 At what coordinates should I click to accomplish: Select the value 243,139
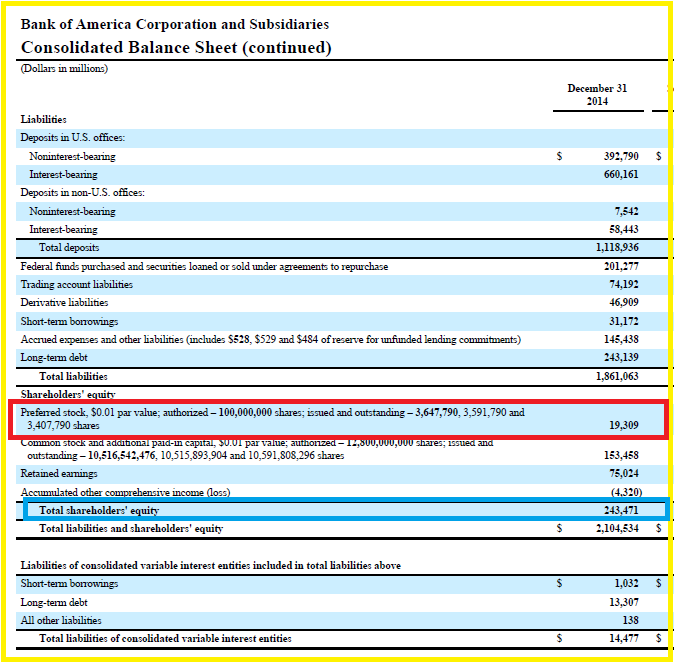tap(621, 357)
